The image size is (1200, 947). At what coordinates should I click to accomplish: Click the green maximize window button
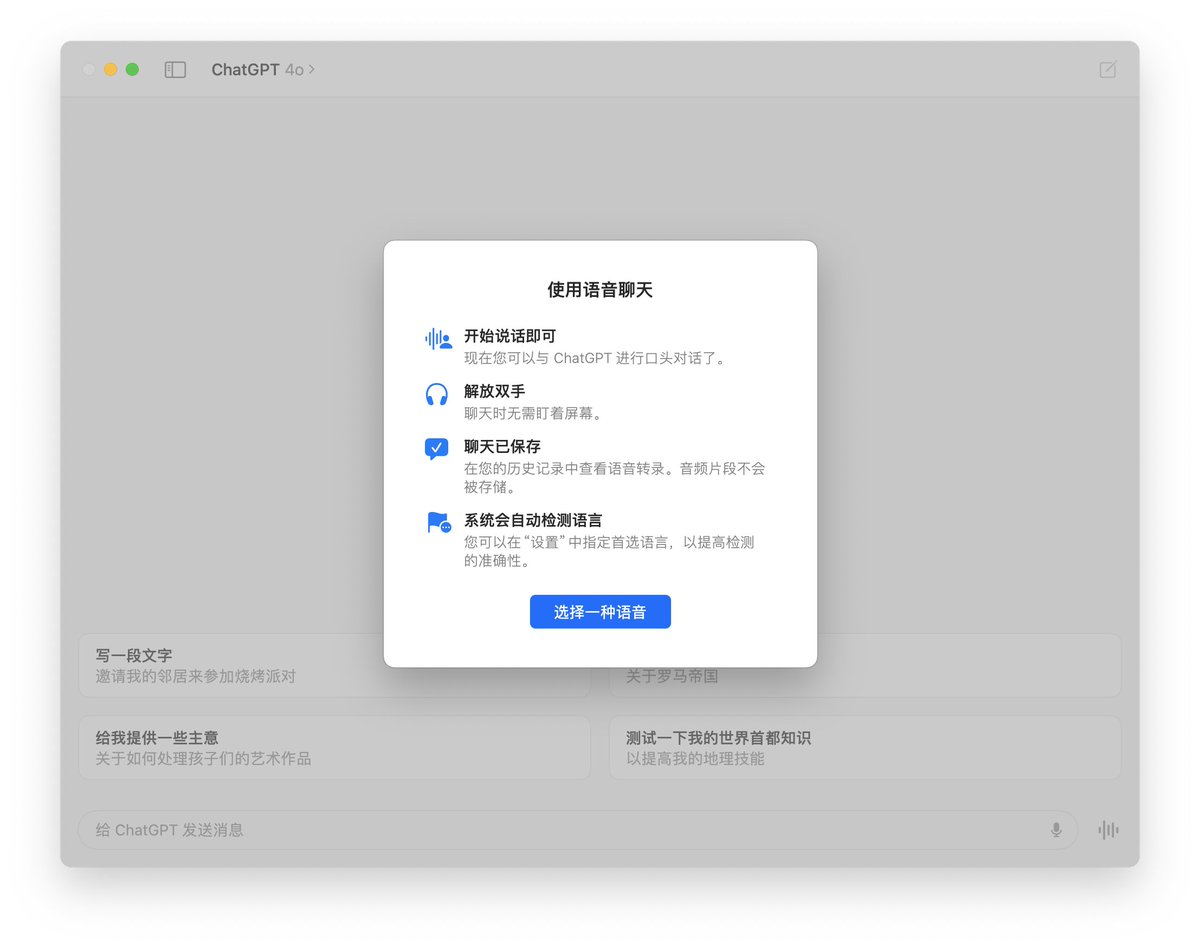click(132, 70)
